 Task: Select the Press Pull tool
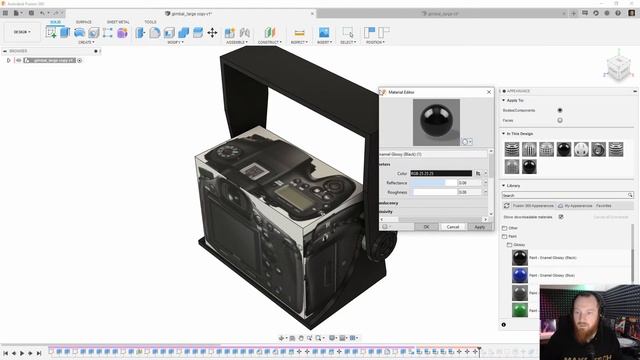click(140, 32)
